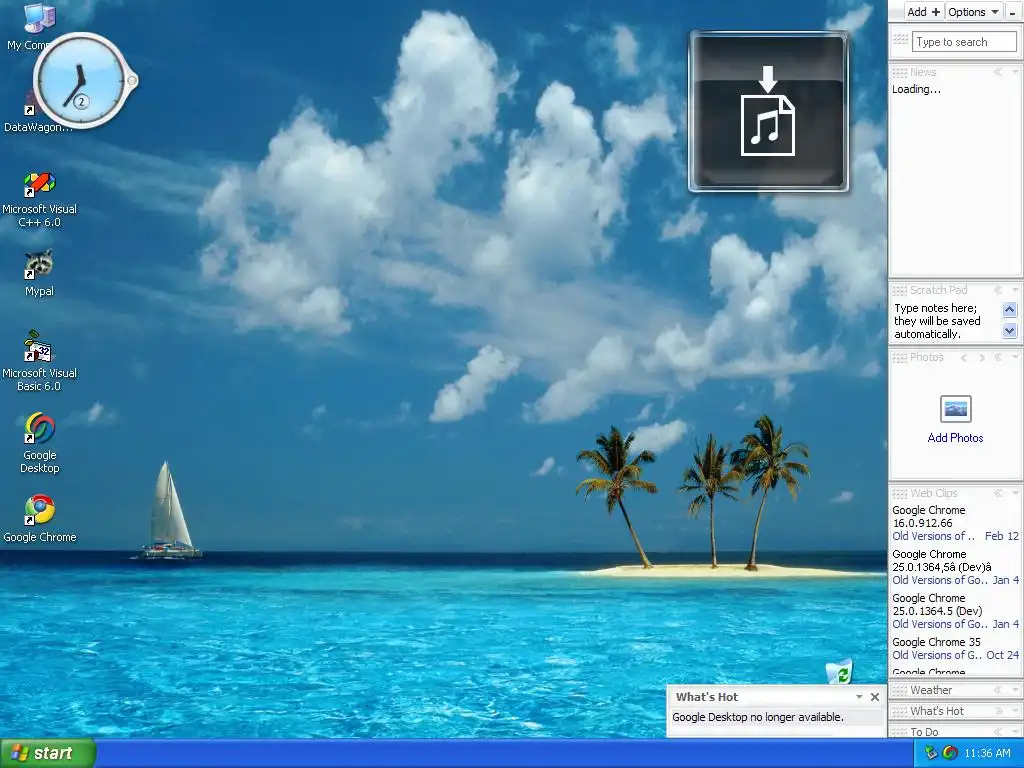
Task: Click the Safely Remove Hardware tray icon
Action: (931, 753)
